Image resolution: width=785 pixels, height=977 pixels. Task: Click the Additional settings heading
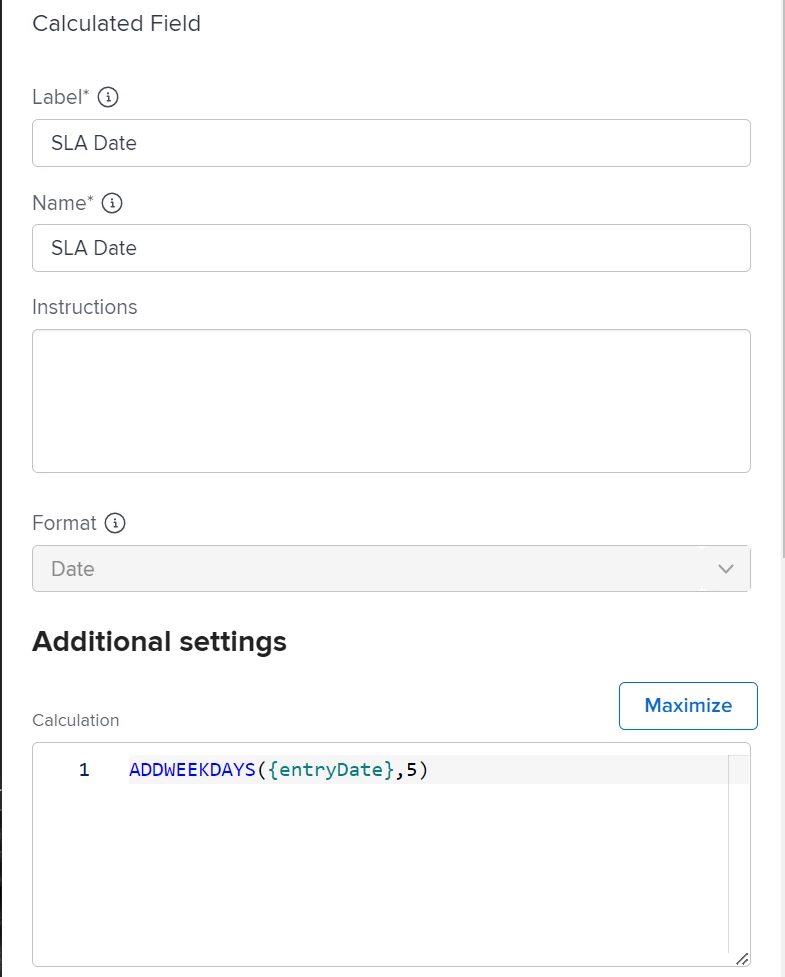click(159, 641)
